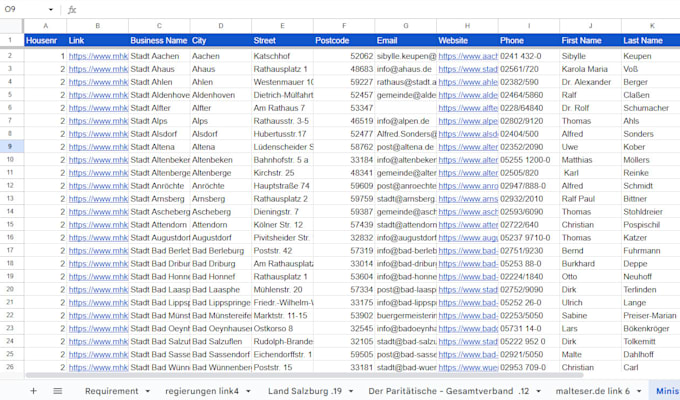Select first name cell Burkhard
680x400 pixels.
[x=591, y=264]
